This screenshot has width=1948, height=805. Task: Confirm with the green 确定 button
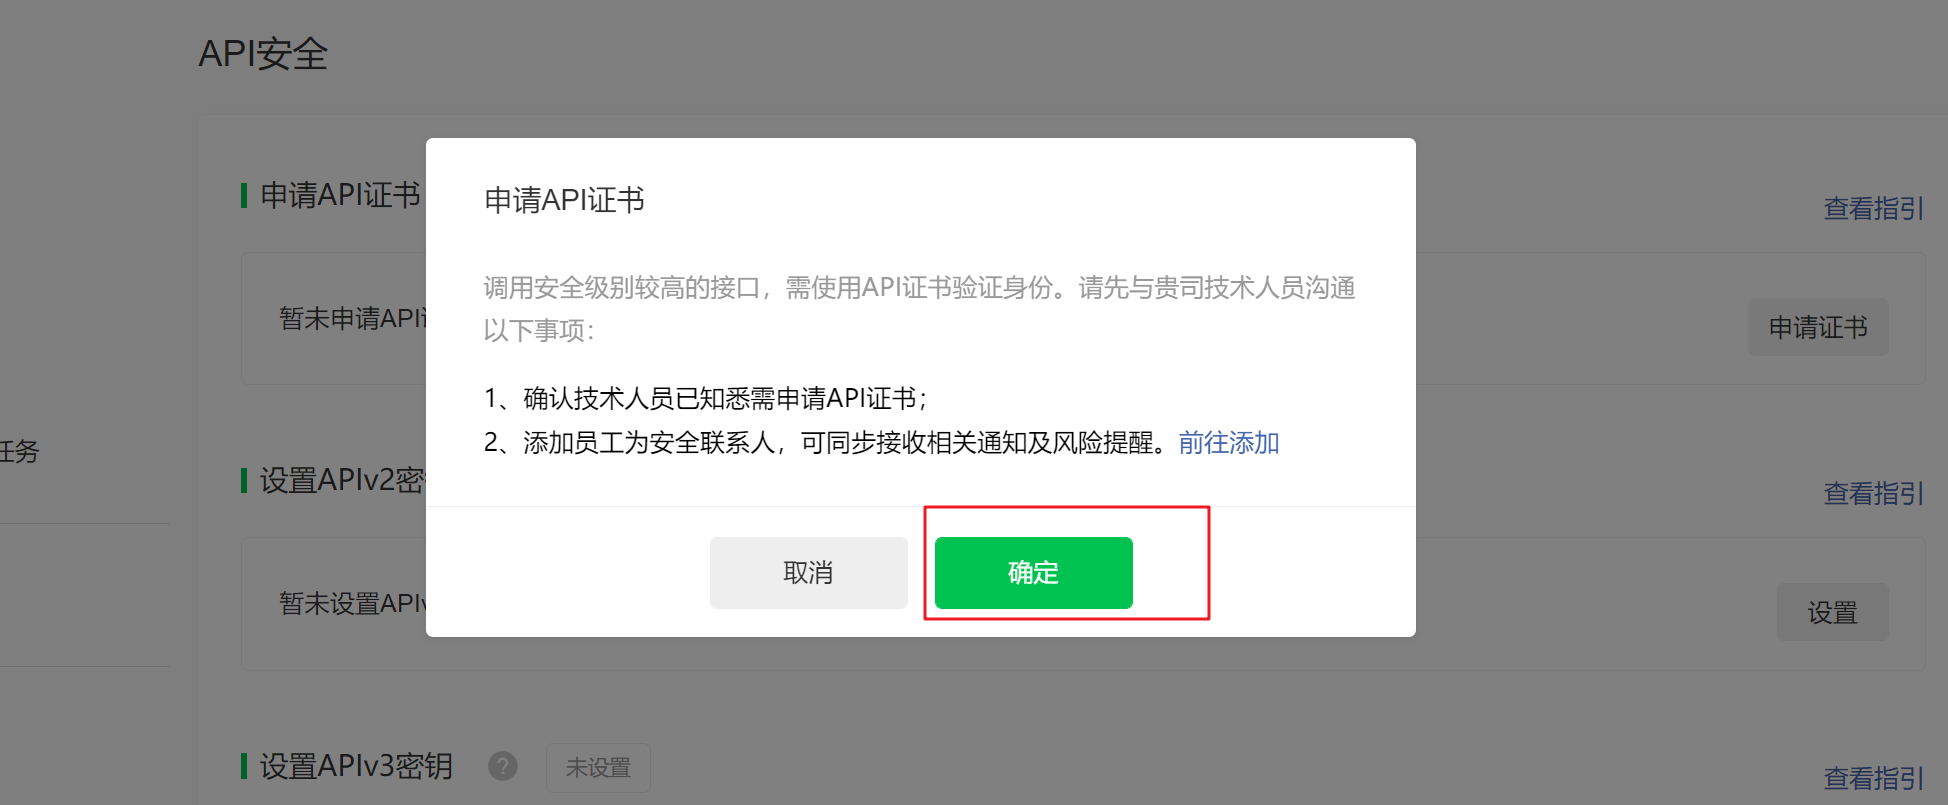[x=1033, y=572]
